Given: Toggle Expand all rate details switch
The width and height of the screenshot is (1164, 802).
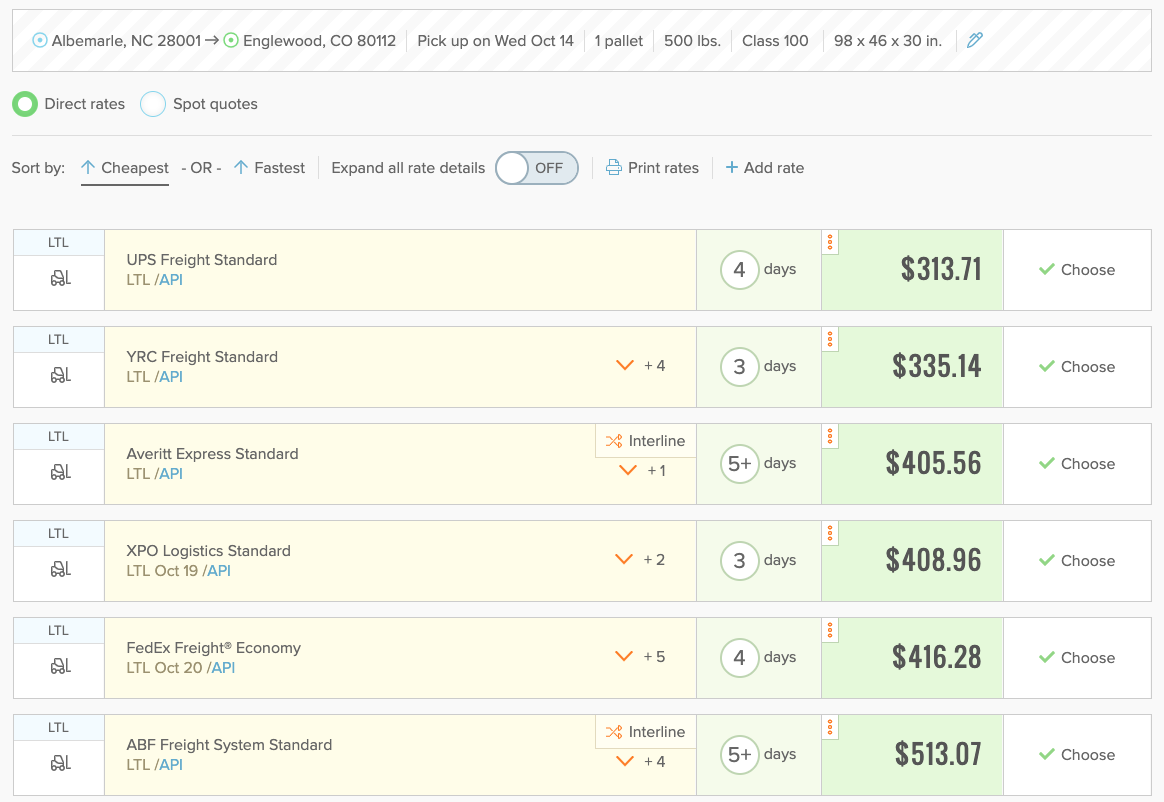Looking at the screenshot, I should 537,168.
